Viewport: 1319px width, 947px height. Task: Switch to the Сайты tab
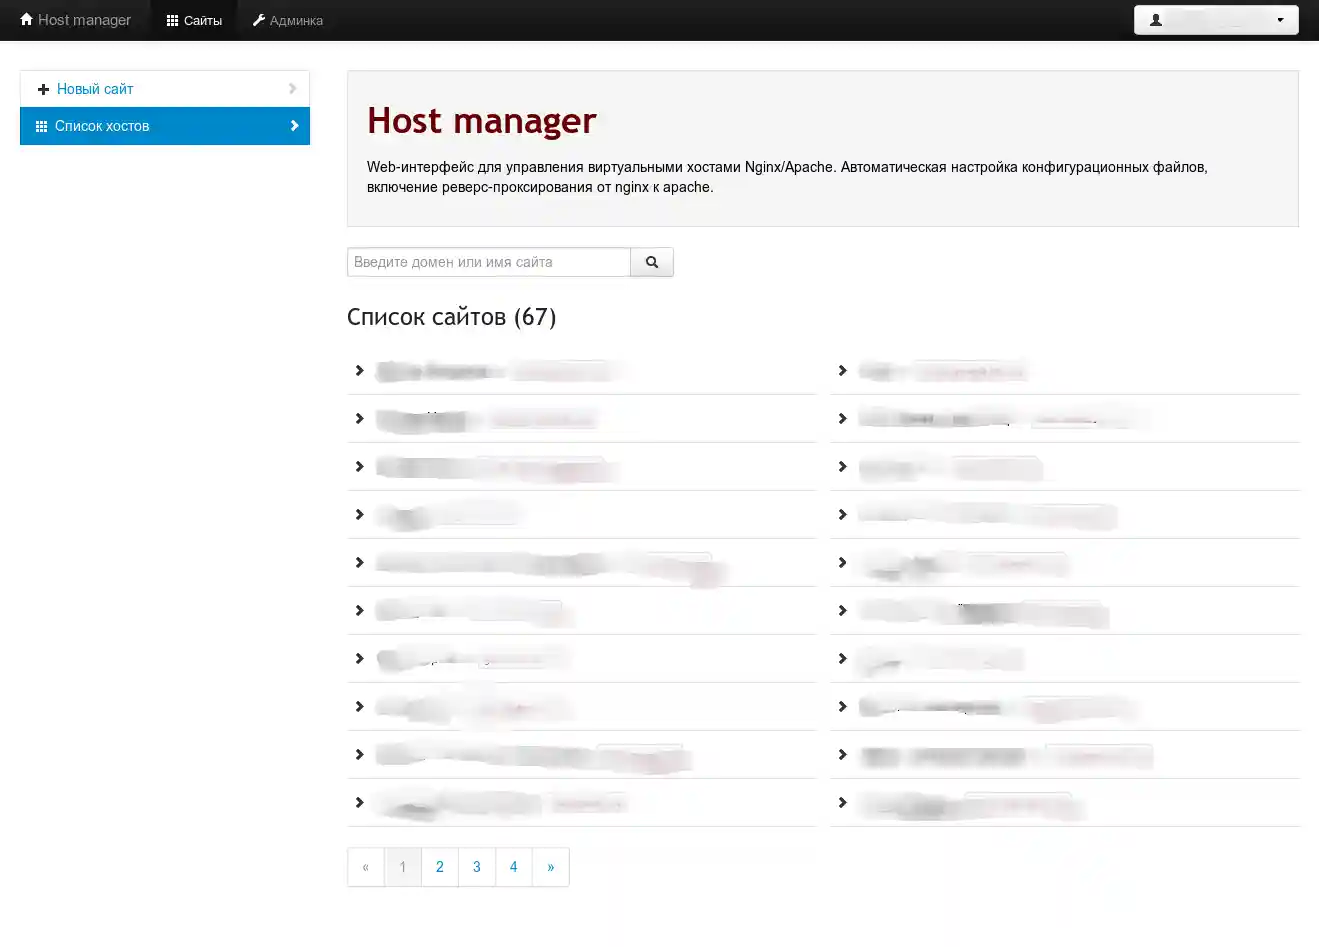(193, 19)
